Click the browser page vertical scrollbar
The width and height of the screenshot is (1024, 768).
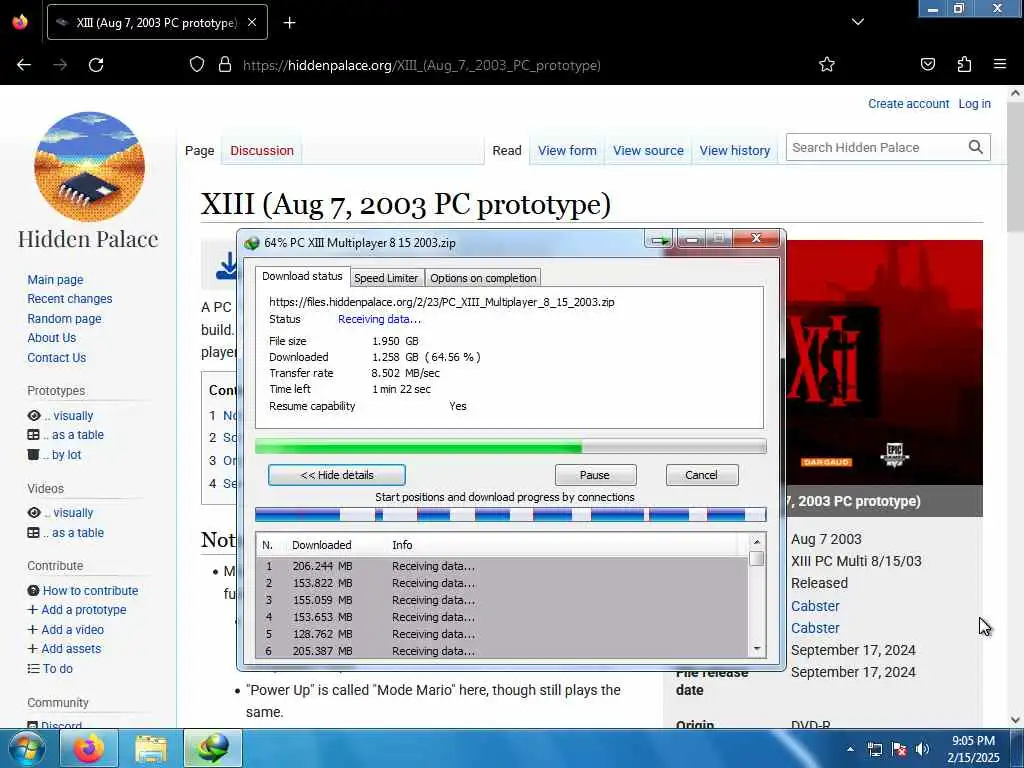(1016, 405)
